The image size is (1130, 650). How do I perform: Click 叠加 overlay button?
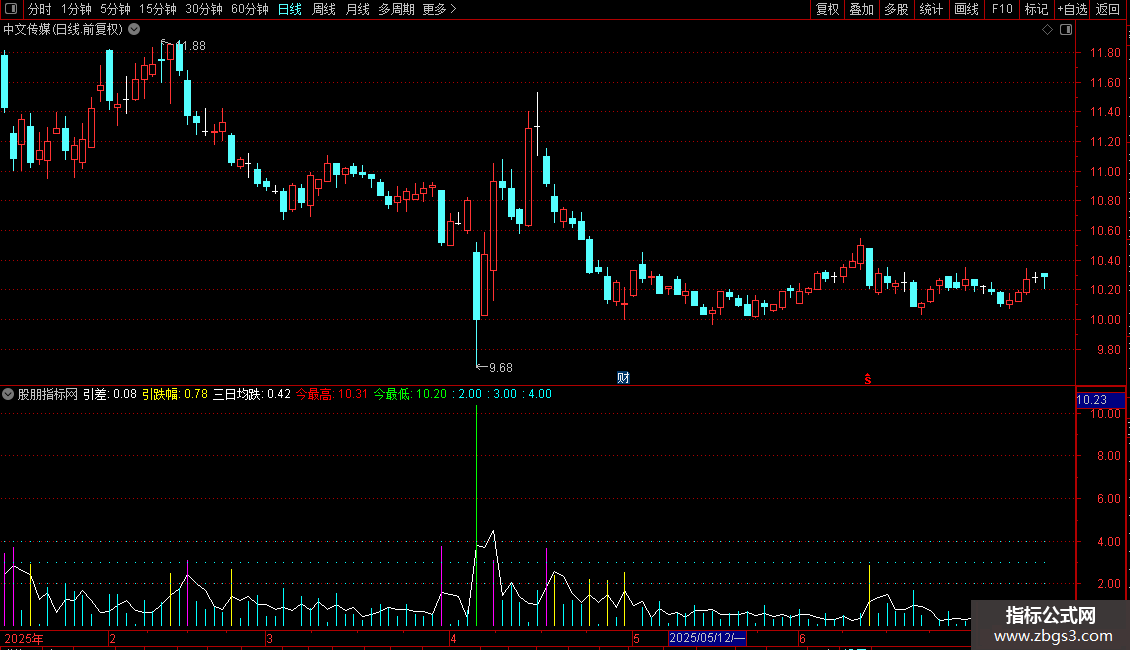[861, 9]
